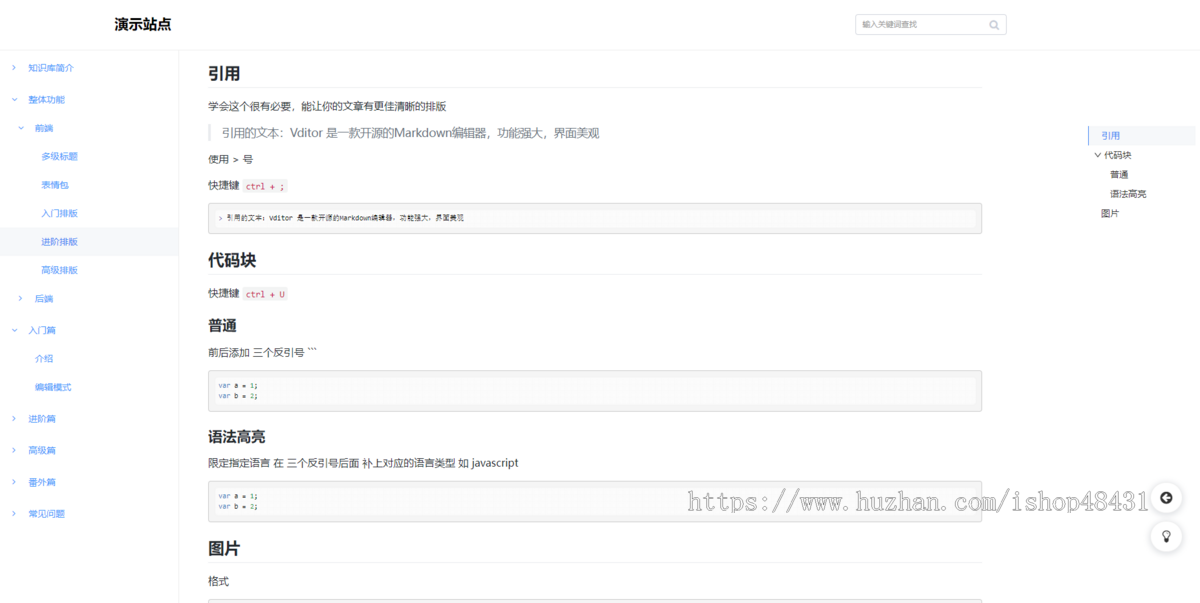The image size is (1200, 603).
Task: Click the 格式 text under 图片
Action: click(x=219, y=581)
